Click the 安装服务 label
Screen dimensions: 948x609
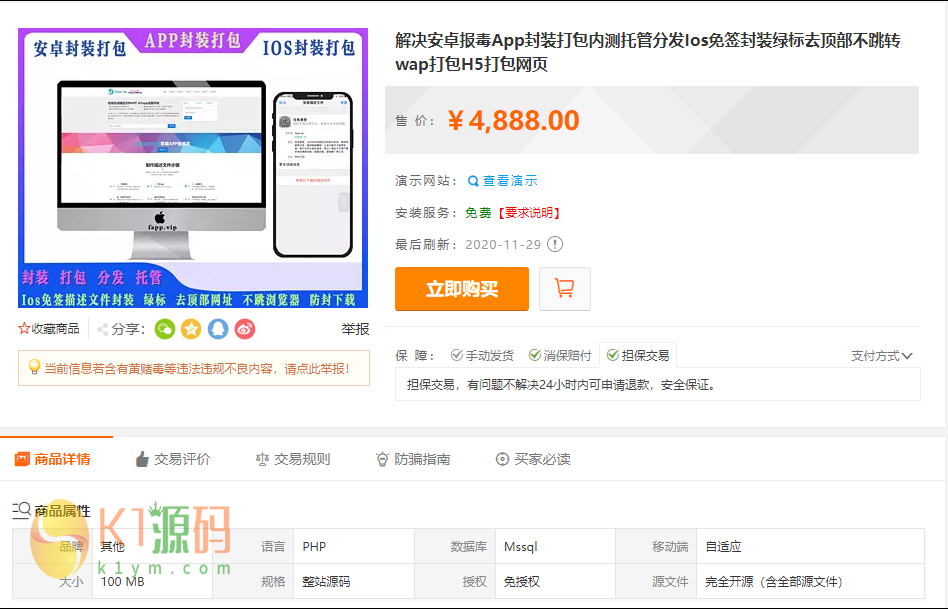[426, 213]
